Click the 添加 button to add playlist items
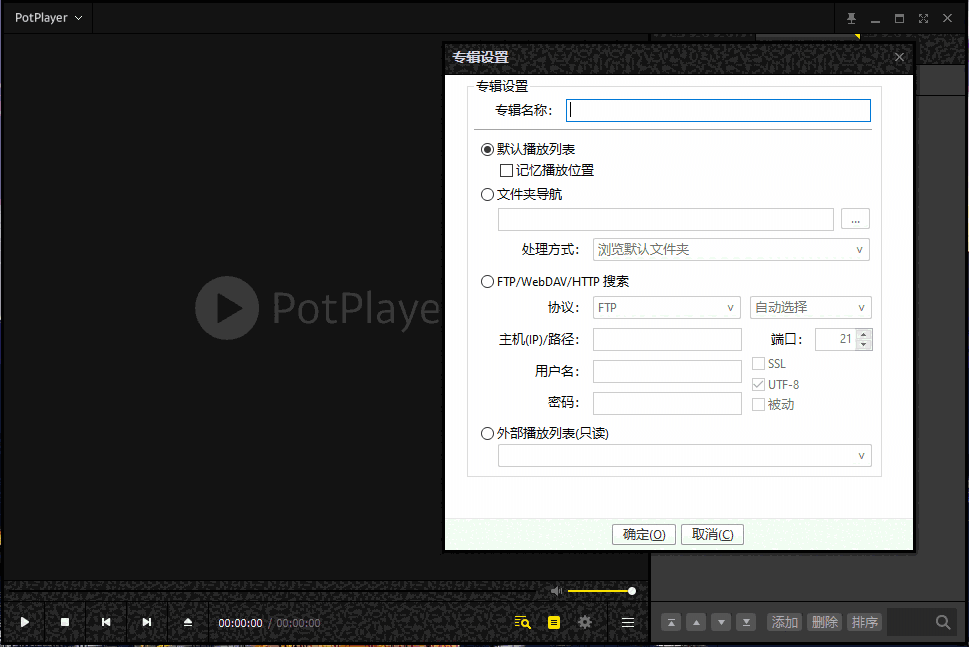 coord(784,622)
